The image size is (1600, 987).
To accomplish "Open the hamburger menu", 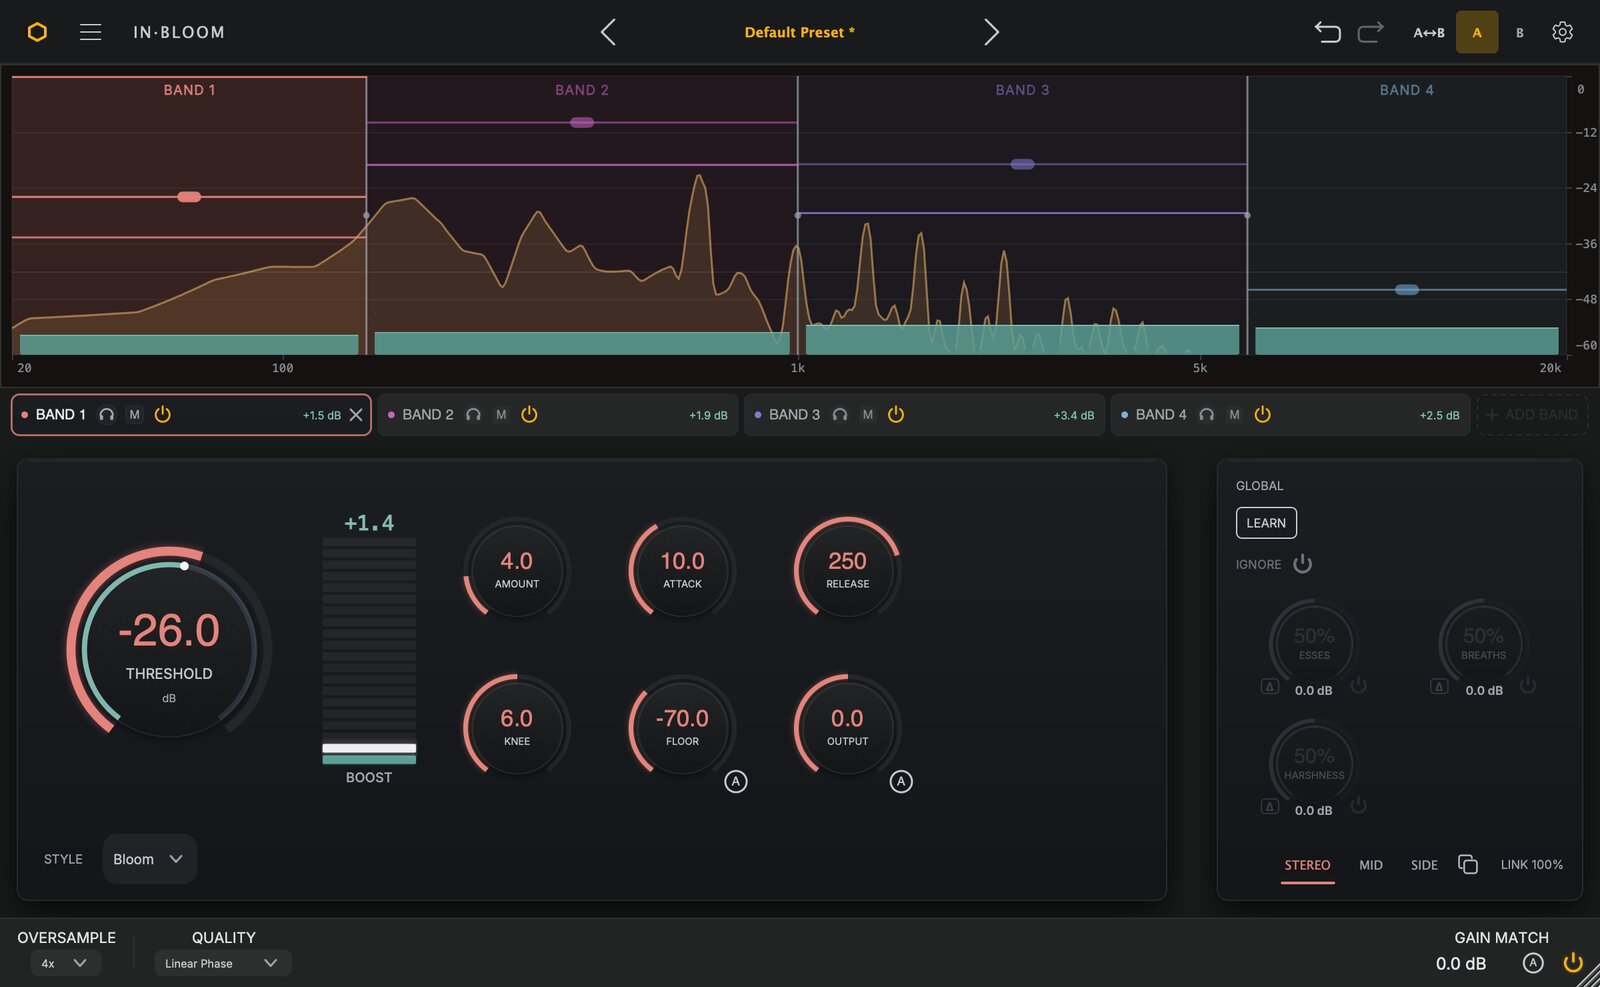I will [x=90, y=32].
